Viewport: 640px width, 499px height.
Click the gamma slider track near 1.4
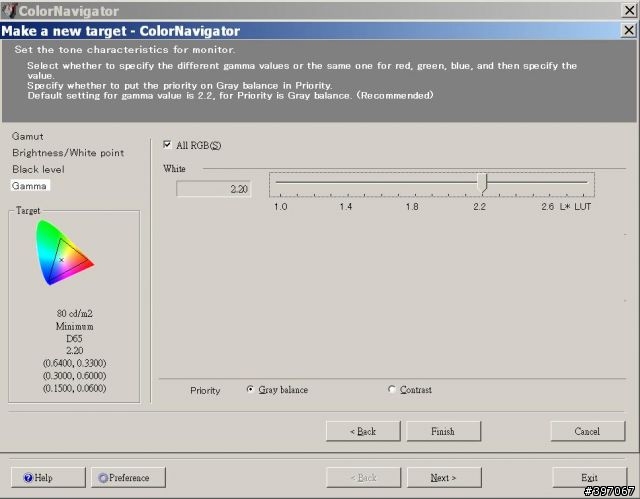pos(346,182)
